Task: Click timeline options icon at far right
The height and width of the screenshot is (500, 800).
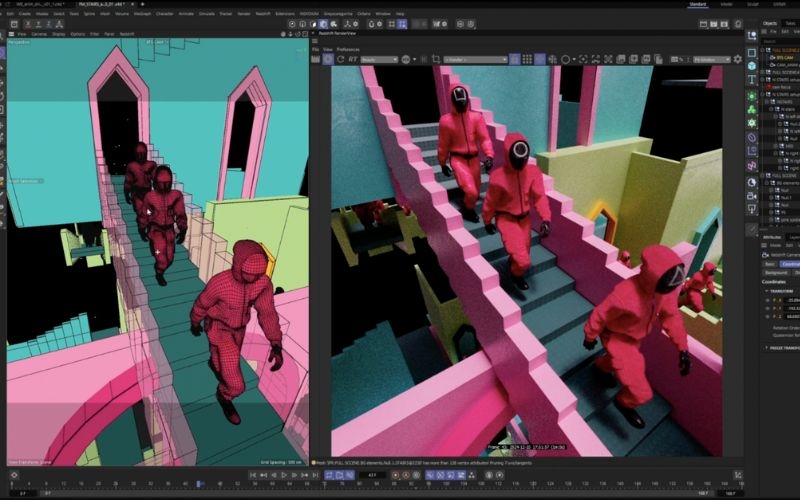Action: point(738,475)
